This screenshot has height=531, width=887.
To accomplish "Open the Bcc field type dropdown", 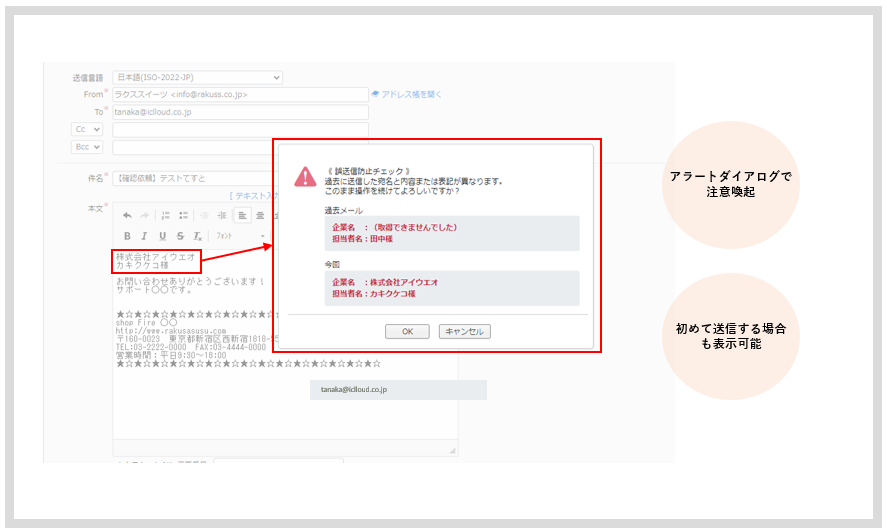I will click(87, 147).
